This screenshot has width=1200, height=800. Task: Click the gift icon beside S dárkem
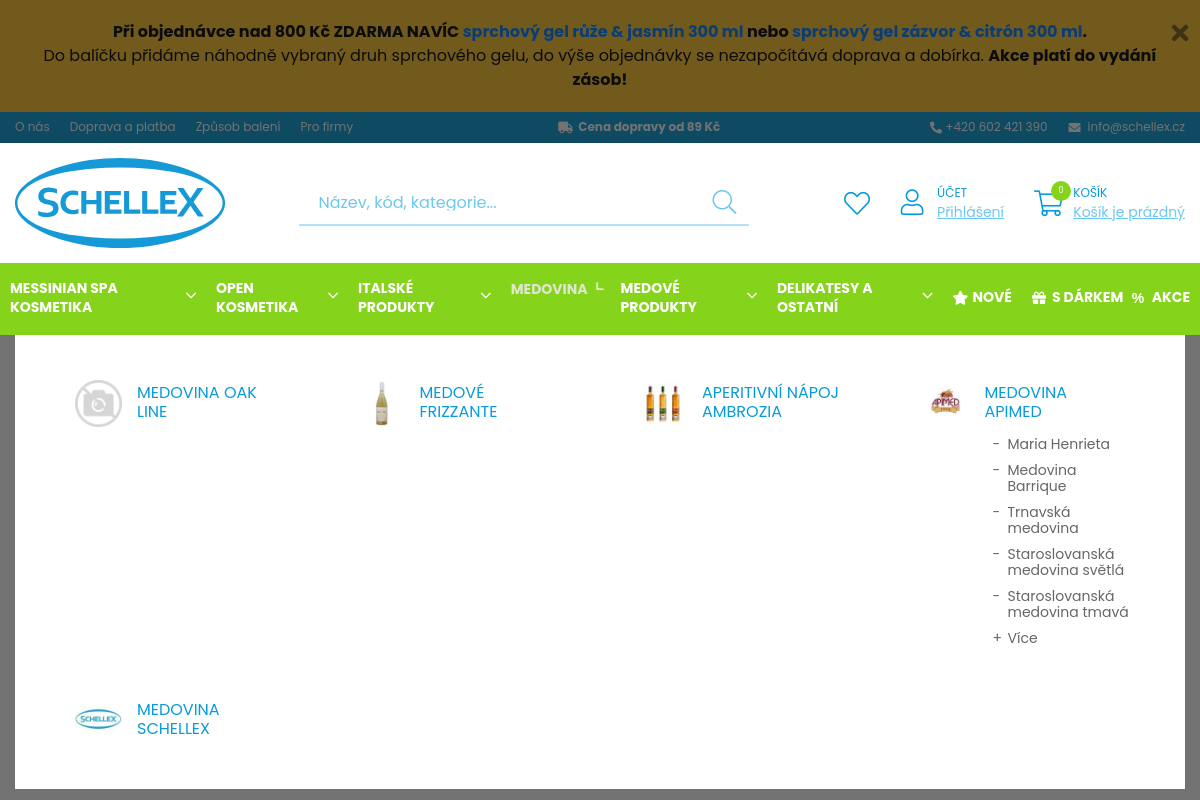coord(1039,298)
